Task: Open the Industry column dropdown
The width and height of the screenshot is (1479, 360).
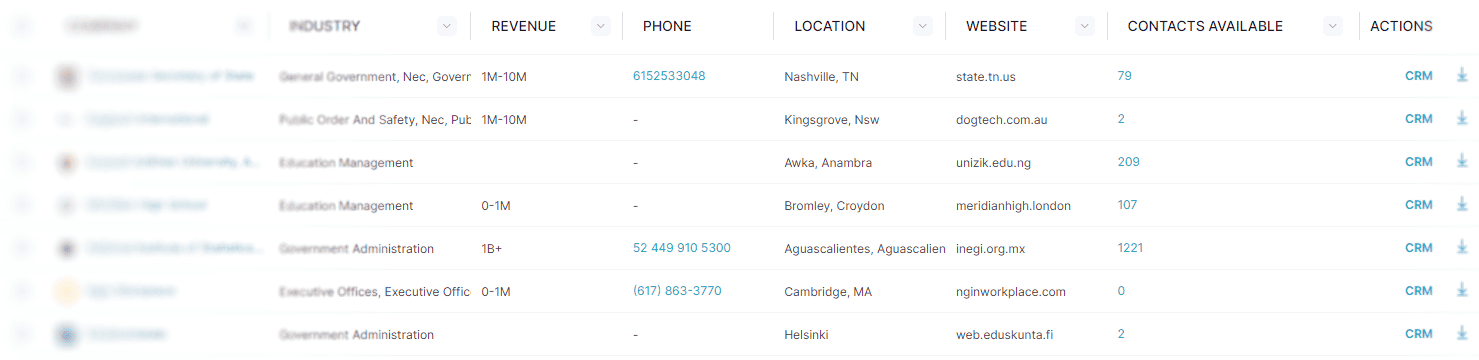Action: pos(447,27)
